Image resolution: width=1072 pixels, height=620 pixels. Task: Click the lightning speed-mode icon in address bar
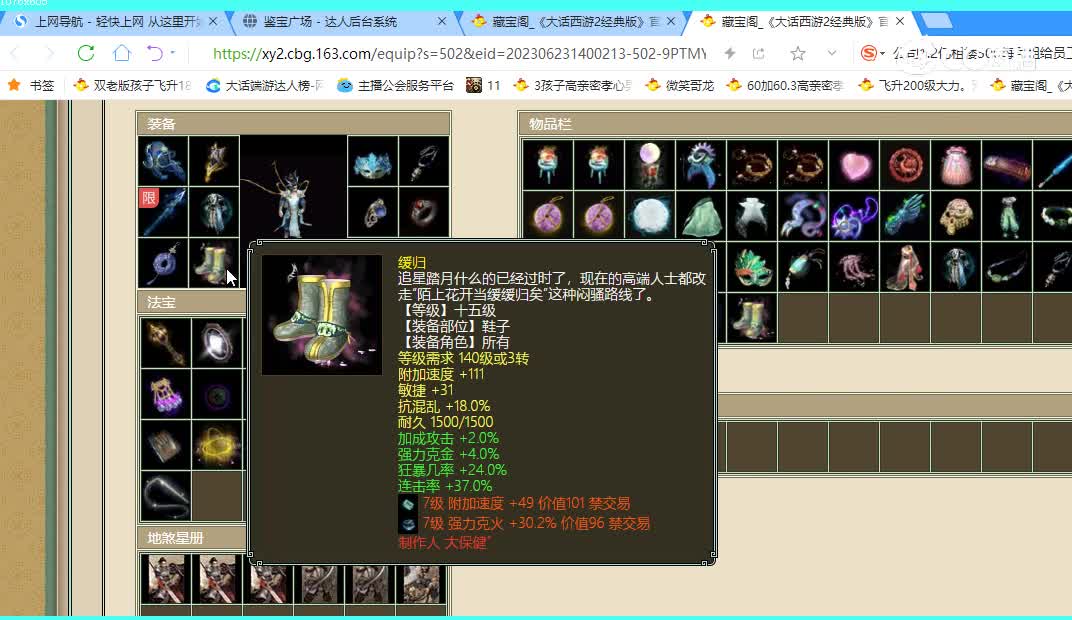tap(730, 53)
